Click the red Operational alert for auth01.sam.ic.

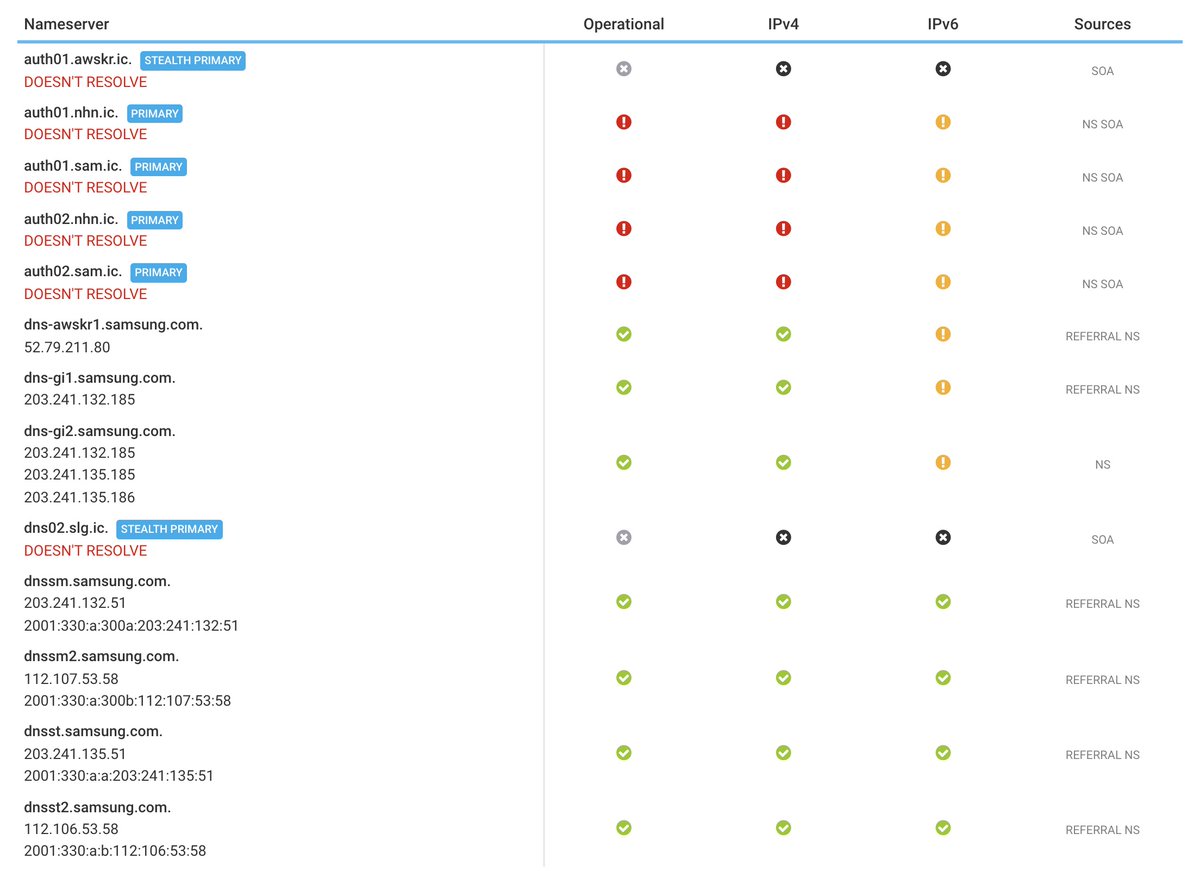coord(624,175)
